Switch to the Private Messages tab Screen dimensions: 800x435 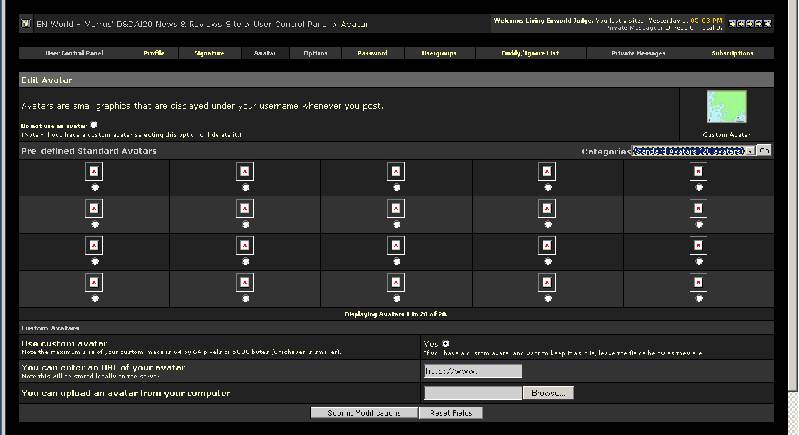tap(638, 53)
